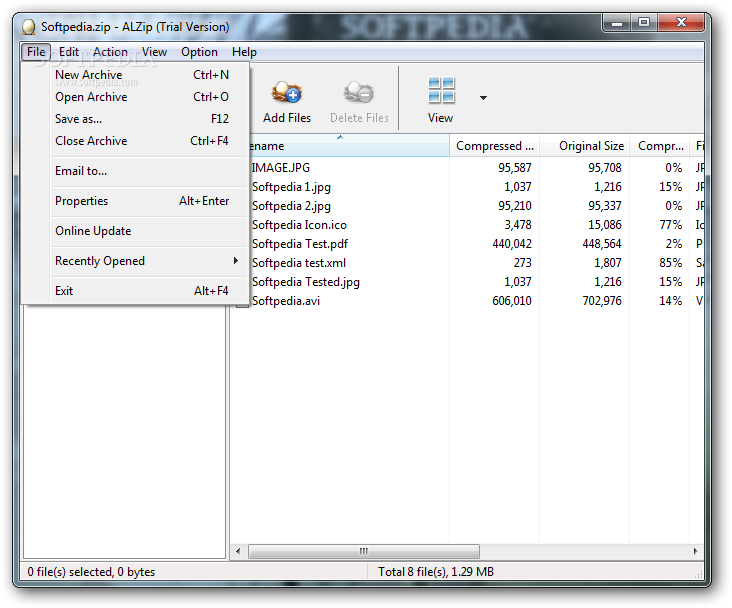Click the scrollbar right arrow
Viewport: 732px width, 608px height.
click(696, 551)
